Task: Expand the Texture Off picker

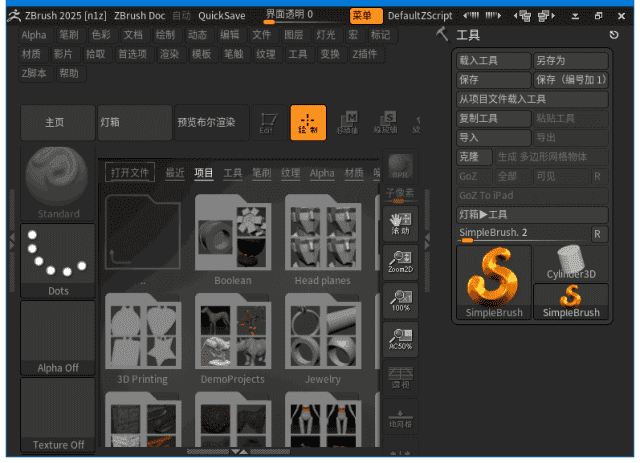Action: (x=58, y=415)
